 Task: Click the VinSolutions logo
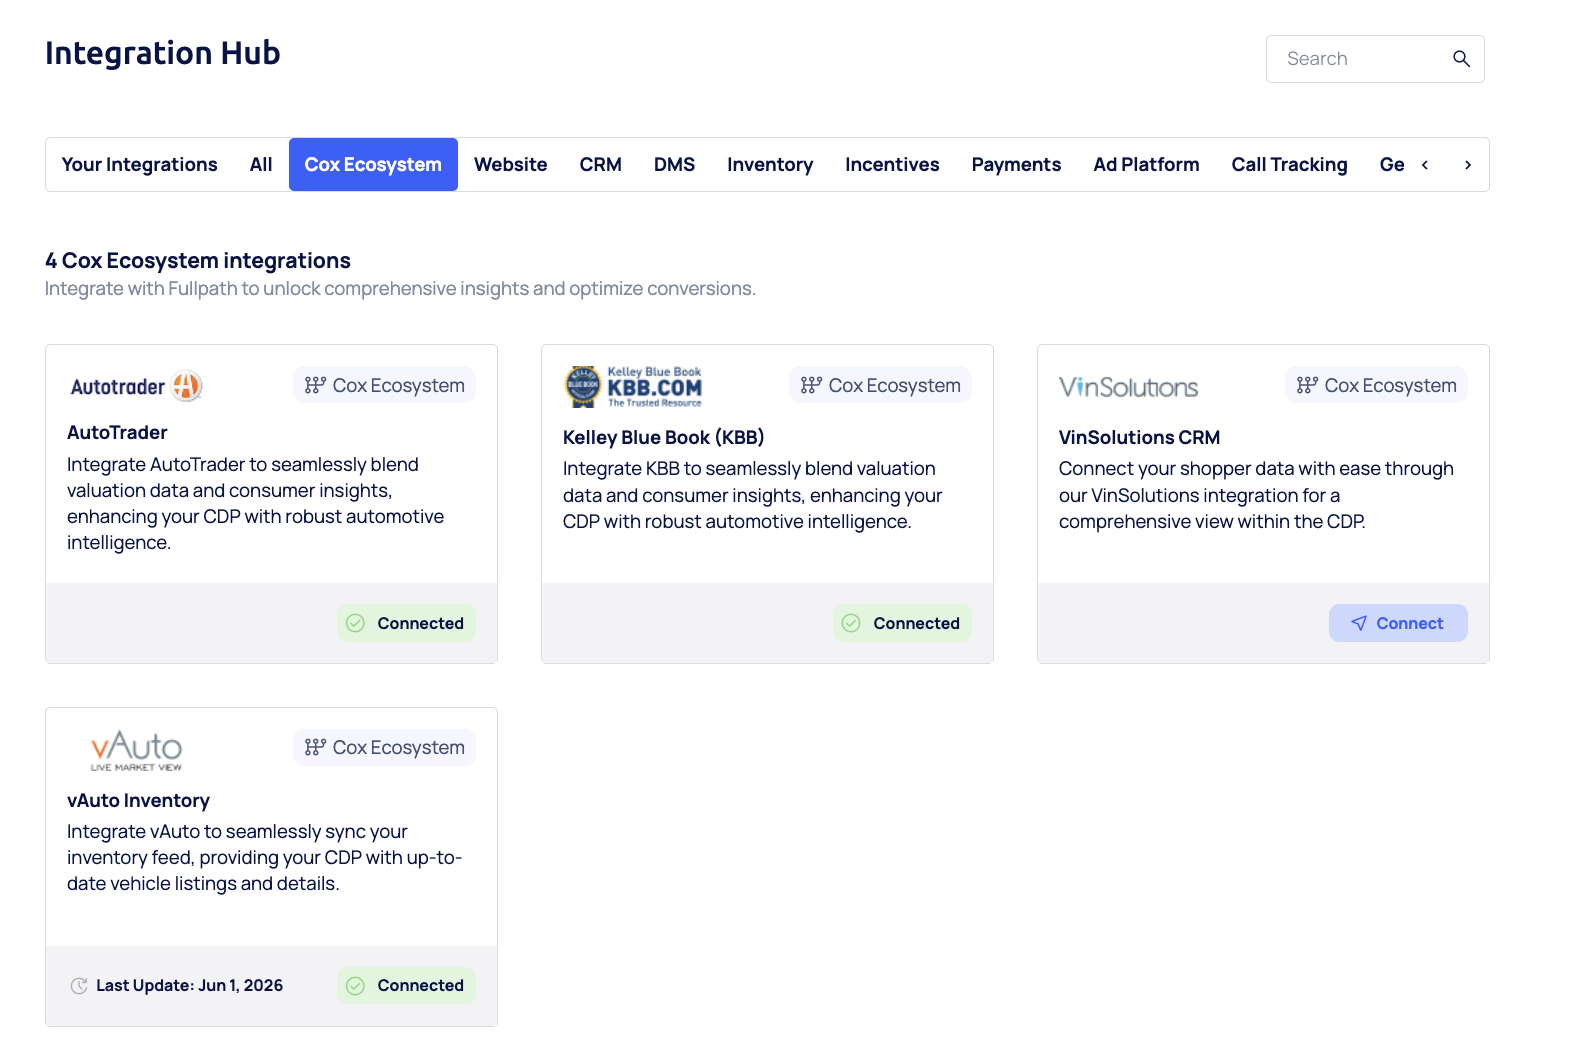1128,387
